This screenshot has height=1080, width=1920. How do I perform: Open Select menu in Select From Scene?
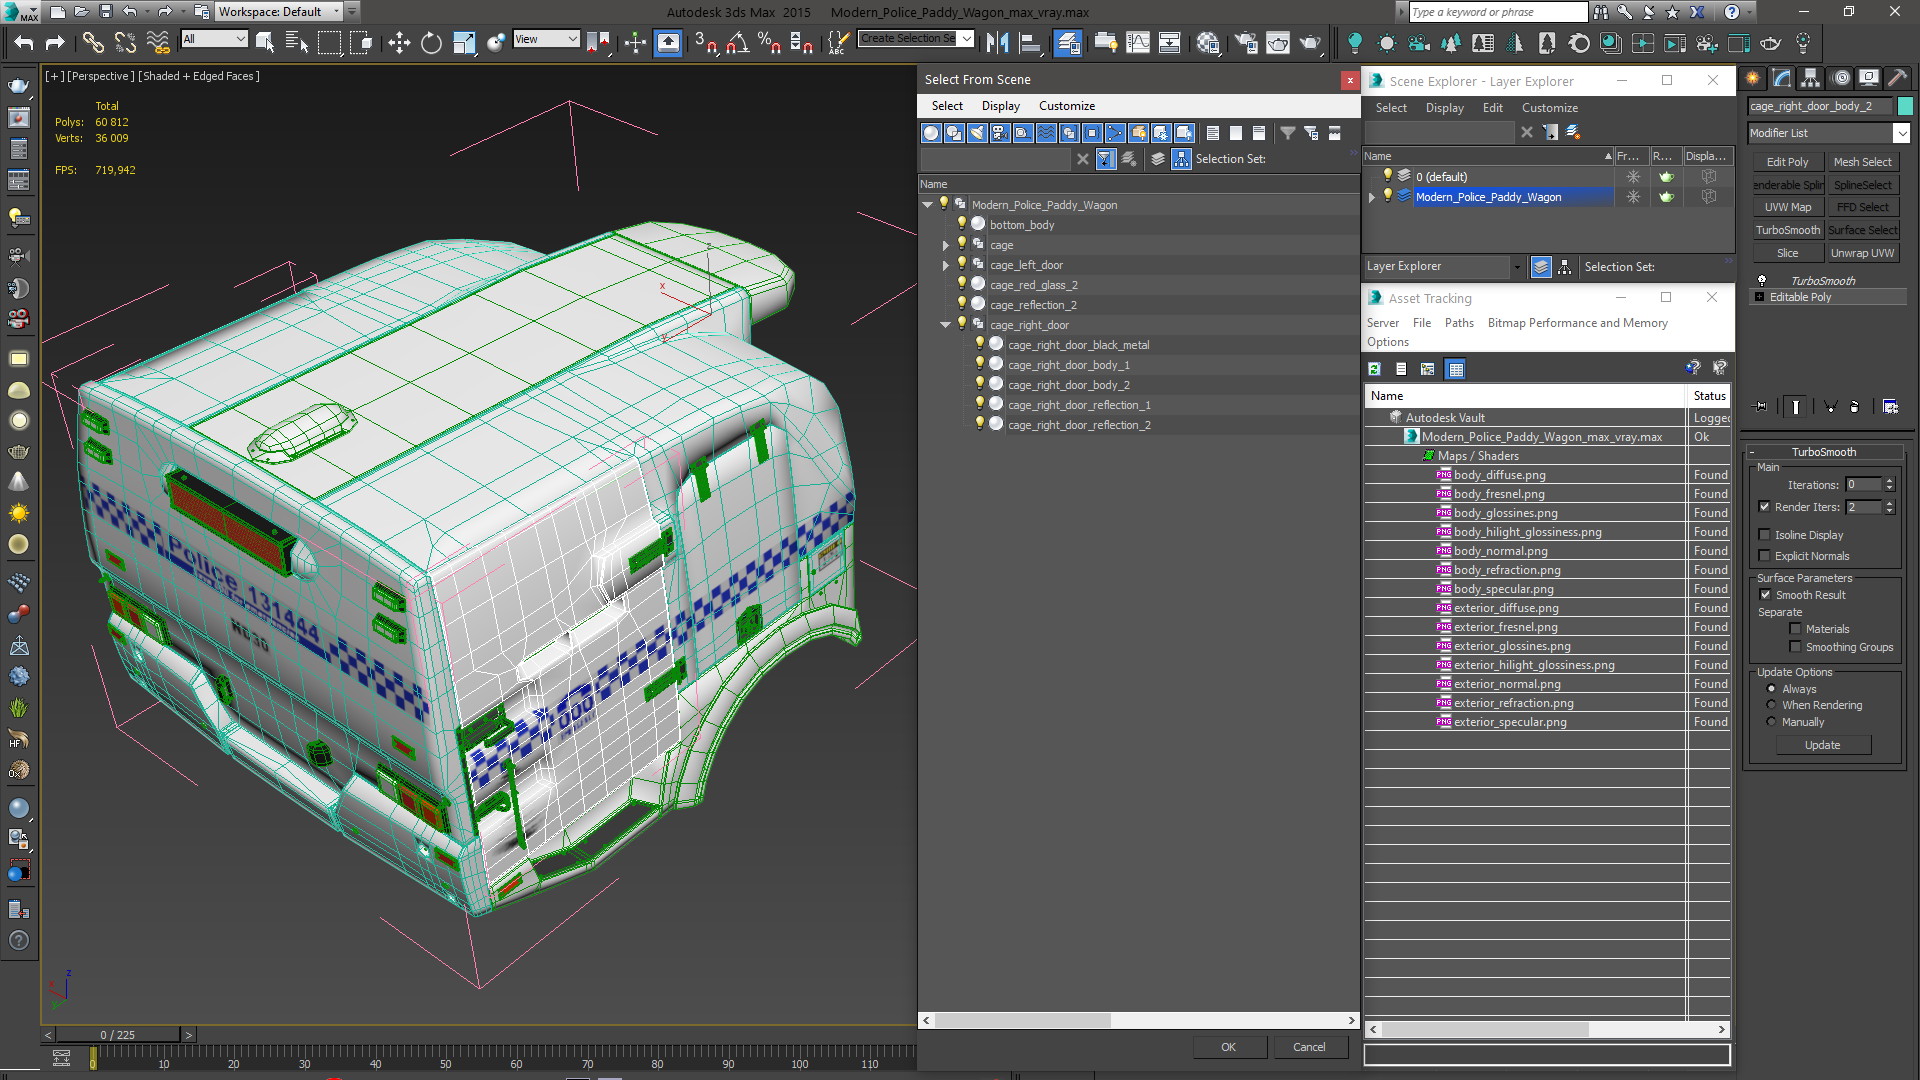tap(947, 106)
